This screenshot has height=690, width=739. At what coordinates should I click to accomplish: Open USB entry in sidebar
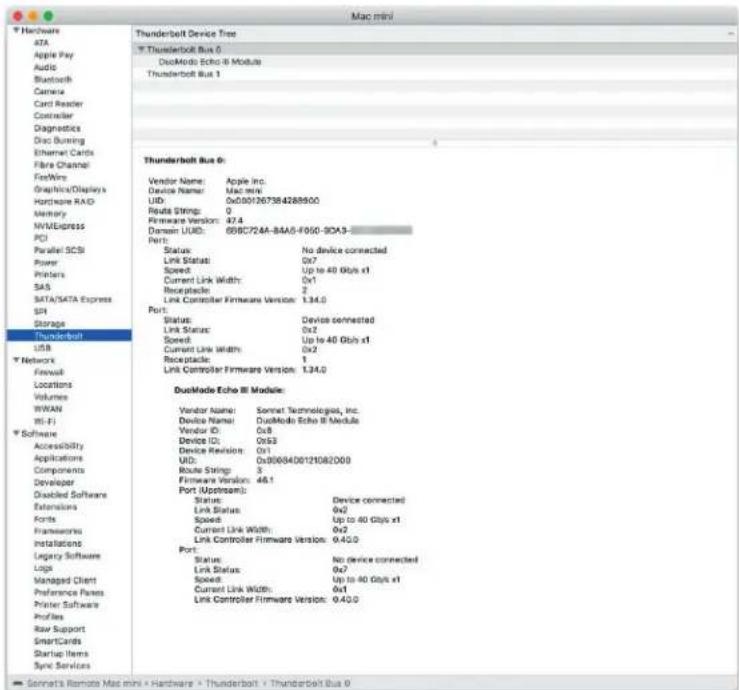(42, 348)
